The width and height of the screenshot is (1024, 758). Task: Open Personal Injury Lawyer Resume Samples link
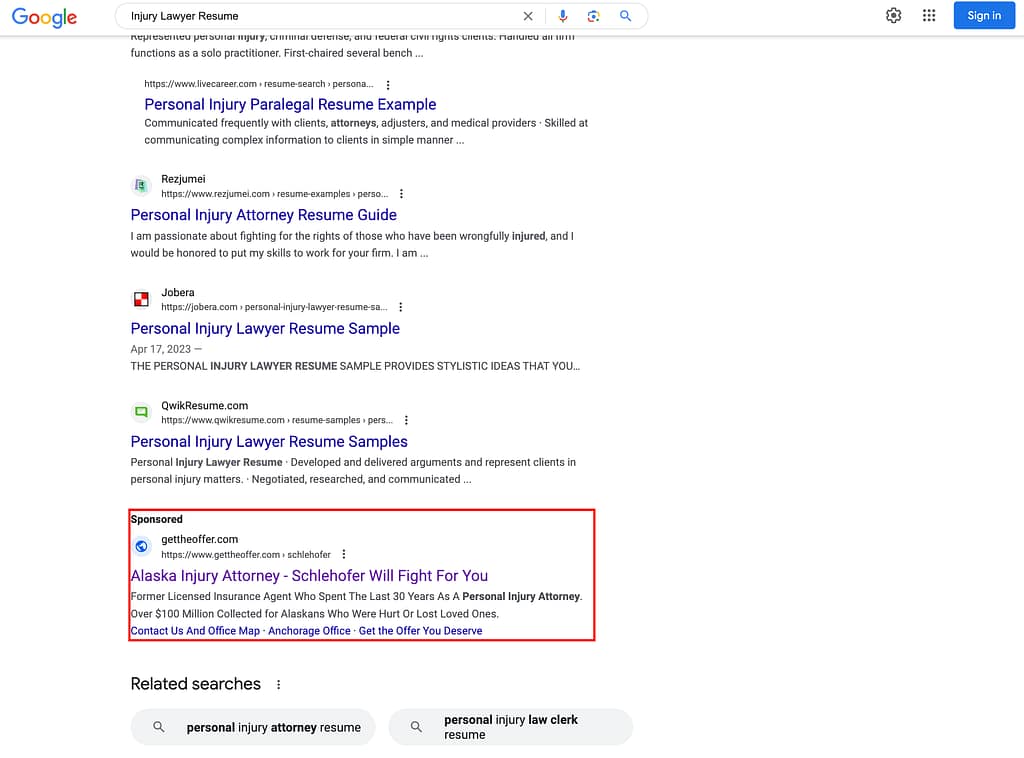pyautogui.click(x=268, y=442)
